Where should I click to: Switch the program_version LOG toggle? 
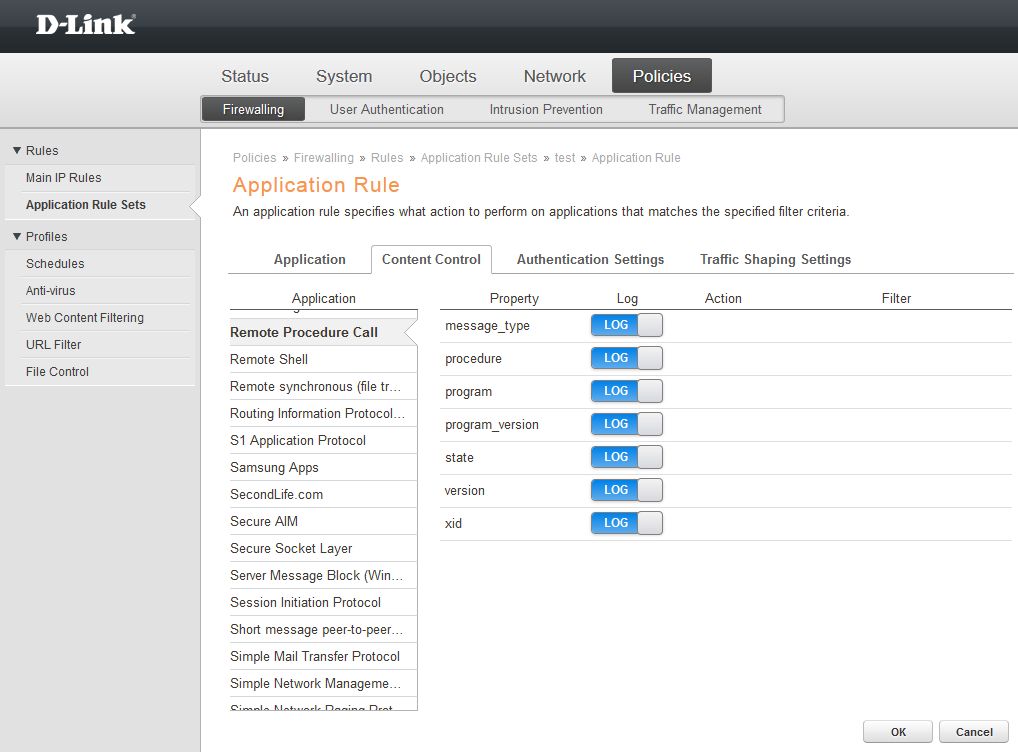coord(627,424)
